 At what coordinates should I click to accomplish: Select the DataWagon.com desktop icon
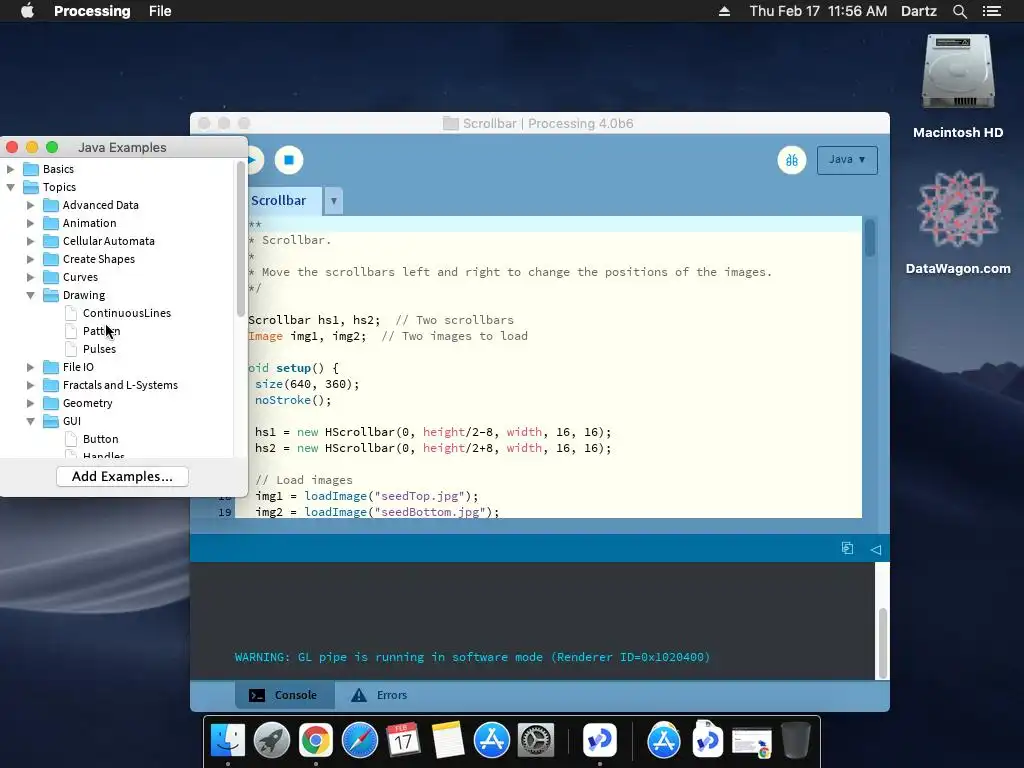coord(958,209)
